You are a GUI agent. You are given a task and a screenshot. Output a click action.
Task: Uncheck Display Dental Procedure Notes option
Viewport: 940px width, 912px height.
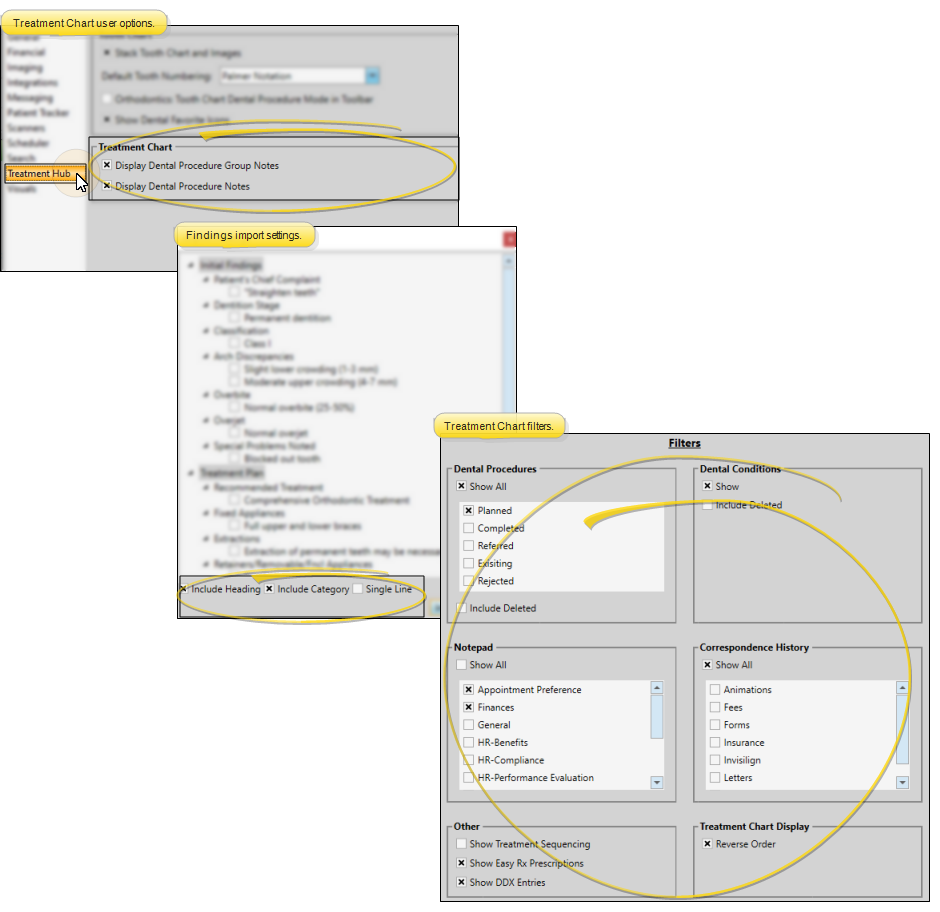tap(107, 187)
